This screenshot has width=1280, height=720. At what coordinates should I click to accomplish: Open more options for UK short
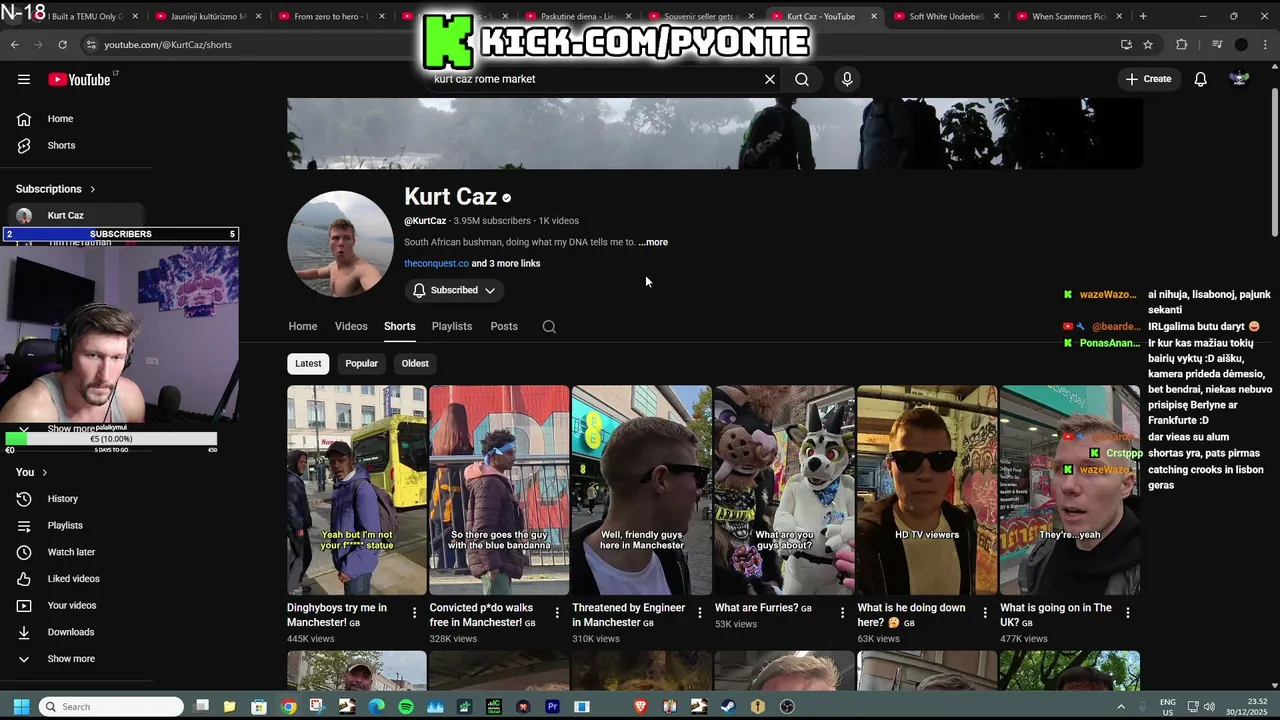click(1127, 612)
